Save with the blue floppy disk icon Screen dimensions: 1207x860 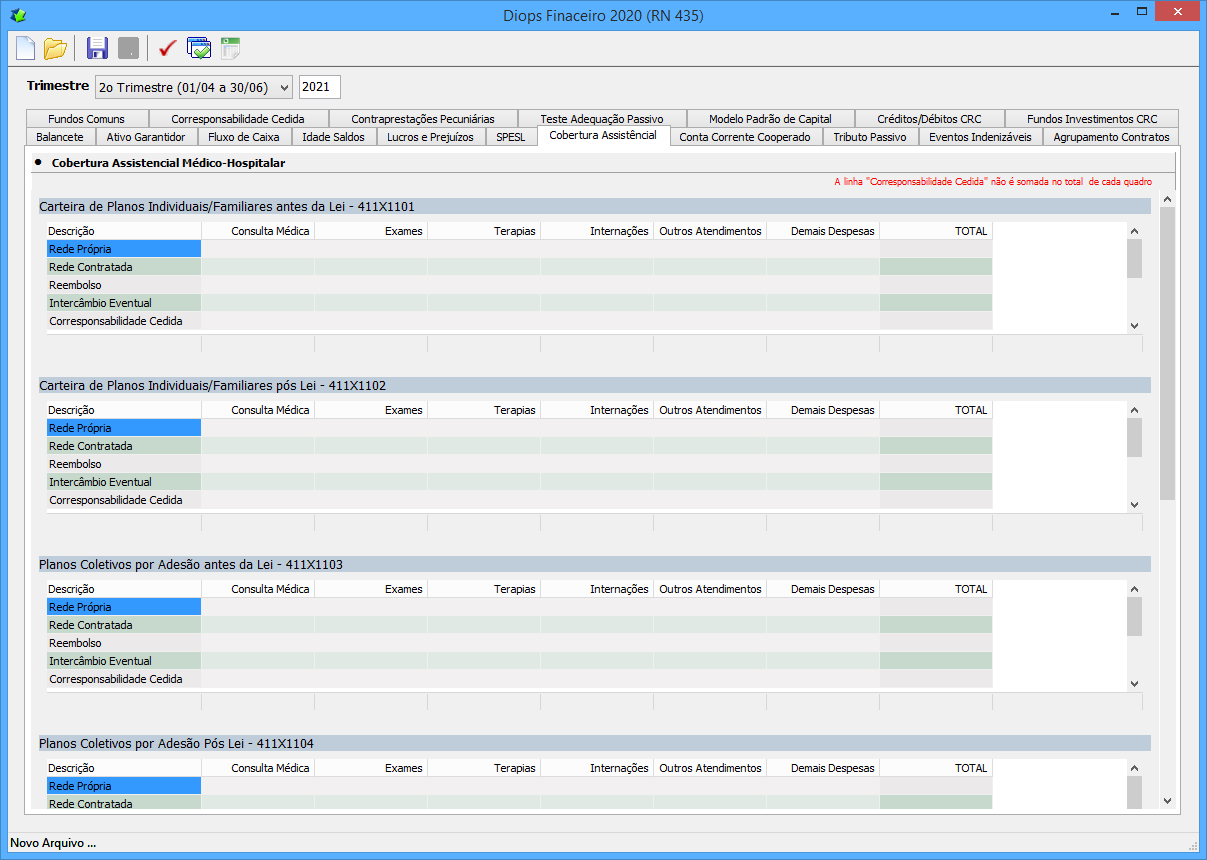(x=97, y=47)
